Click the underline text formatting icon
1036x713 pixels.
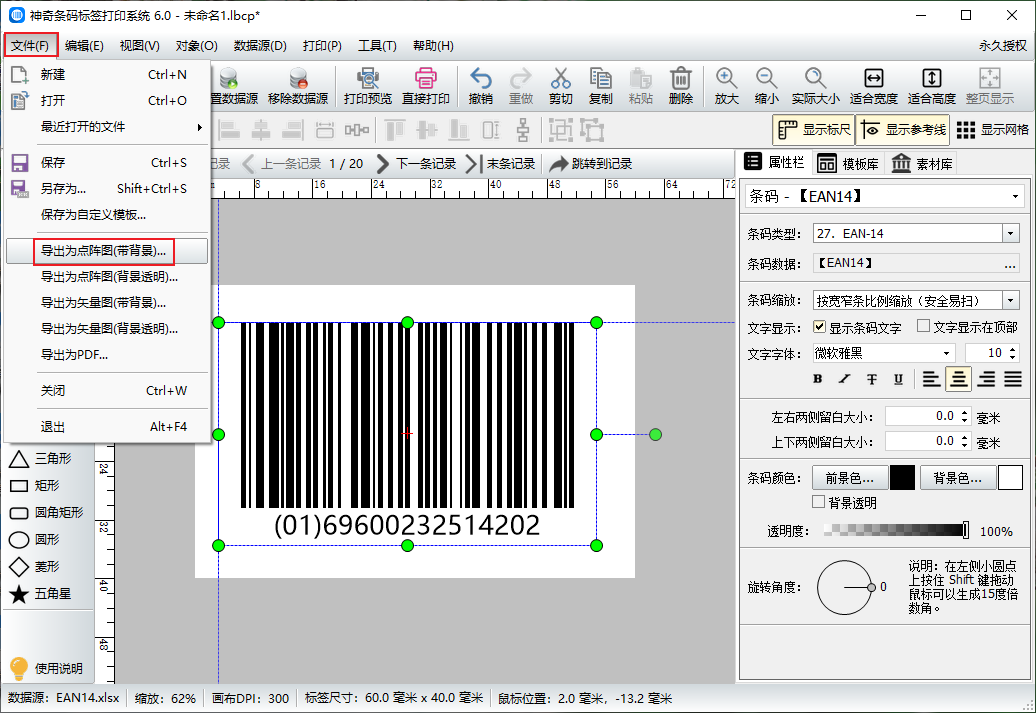pos(898,379)
